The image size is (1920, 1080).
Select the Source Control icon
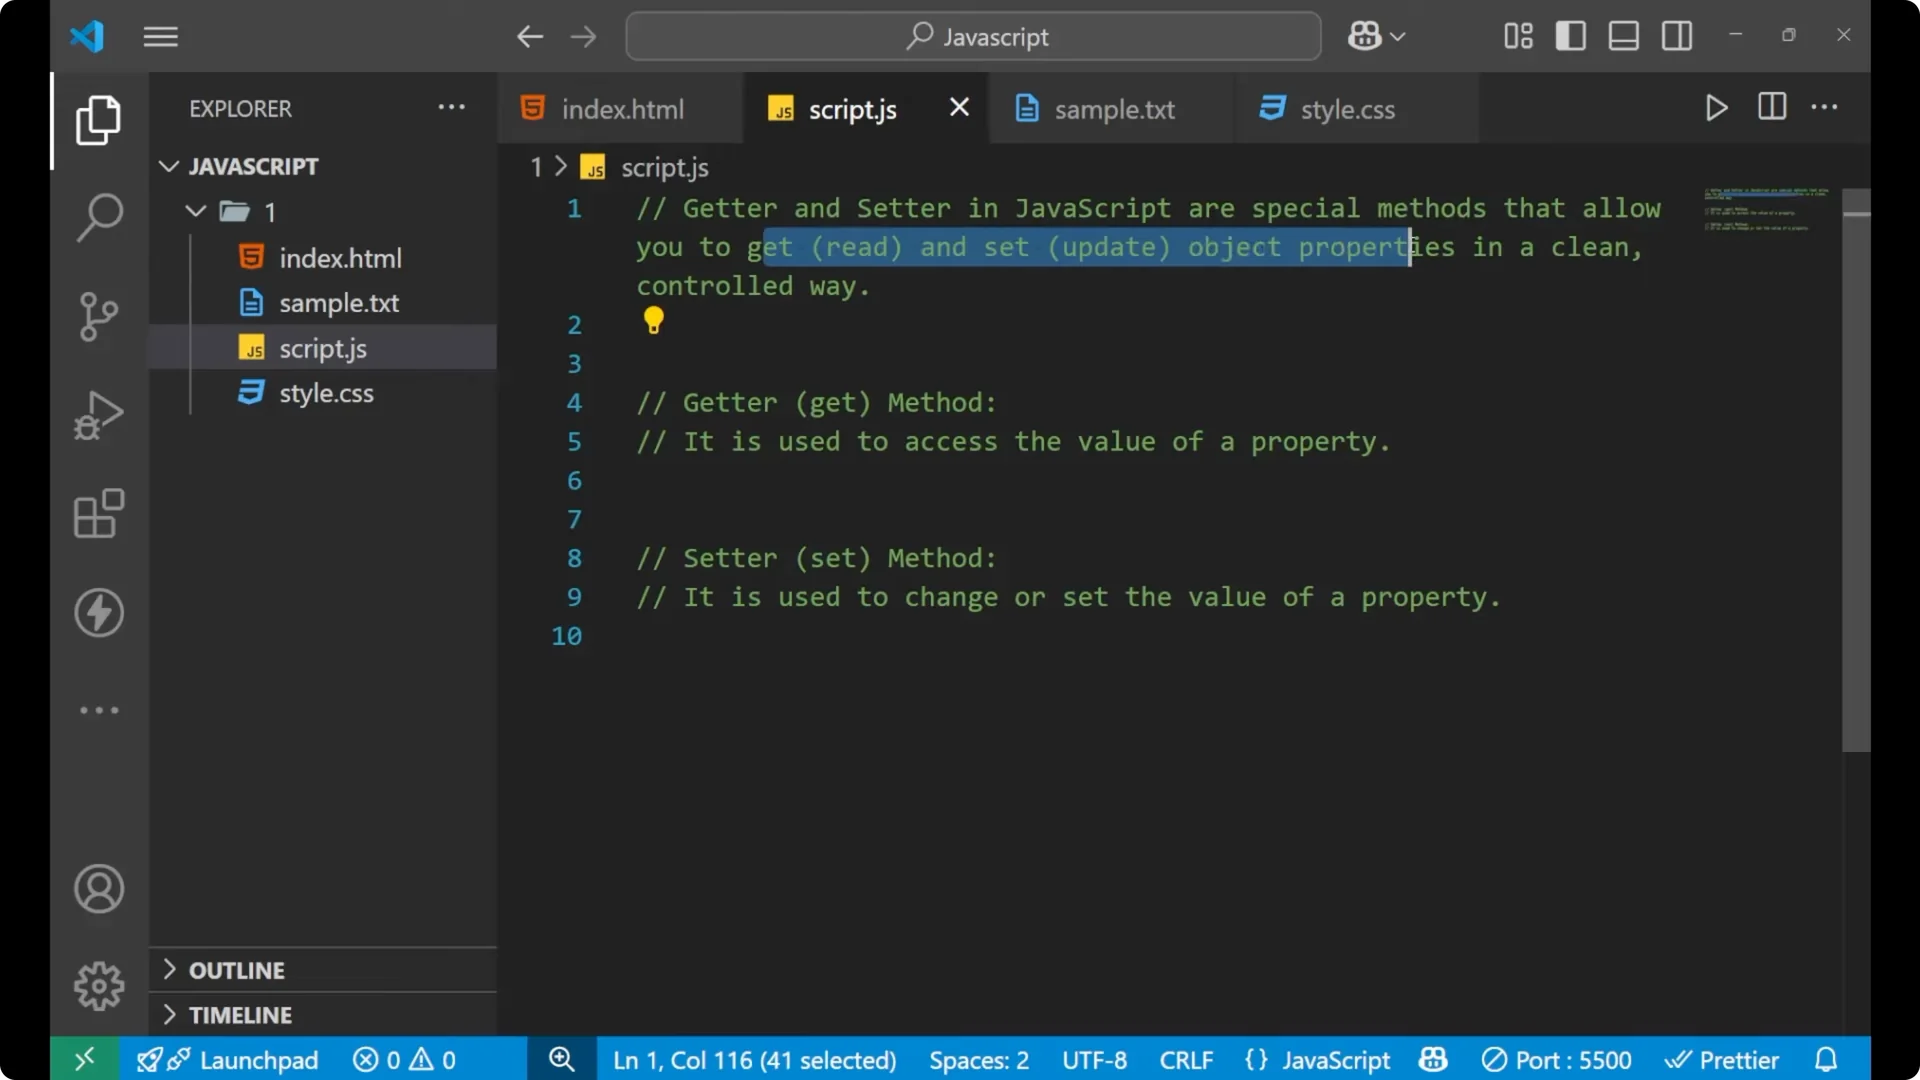click(x=98, y=316)
